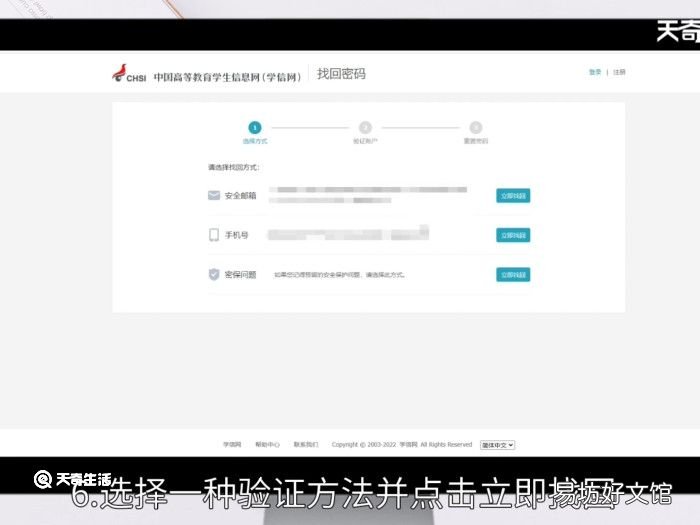Click the login link in header
Viewport: 700px width, 525px height.
tap(595, 72)
